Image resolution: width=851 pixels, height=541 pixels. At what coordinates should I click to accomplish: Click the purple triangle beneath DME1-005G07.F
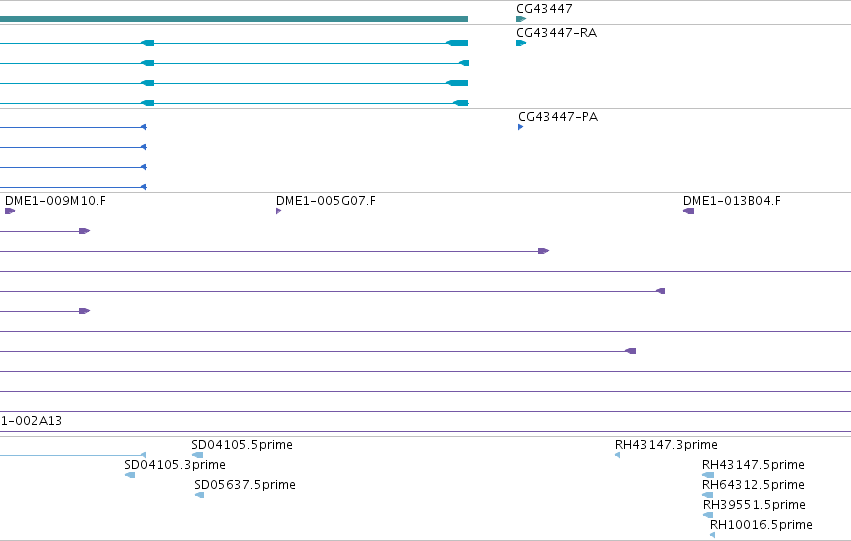click(278, 211)
